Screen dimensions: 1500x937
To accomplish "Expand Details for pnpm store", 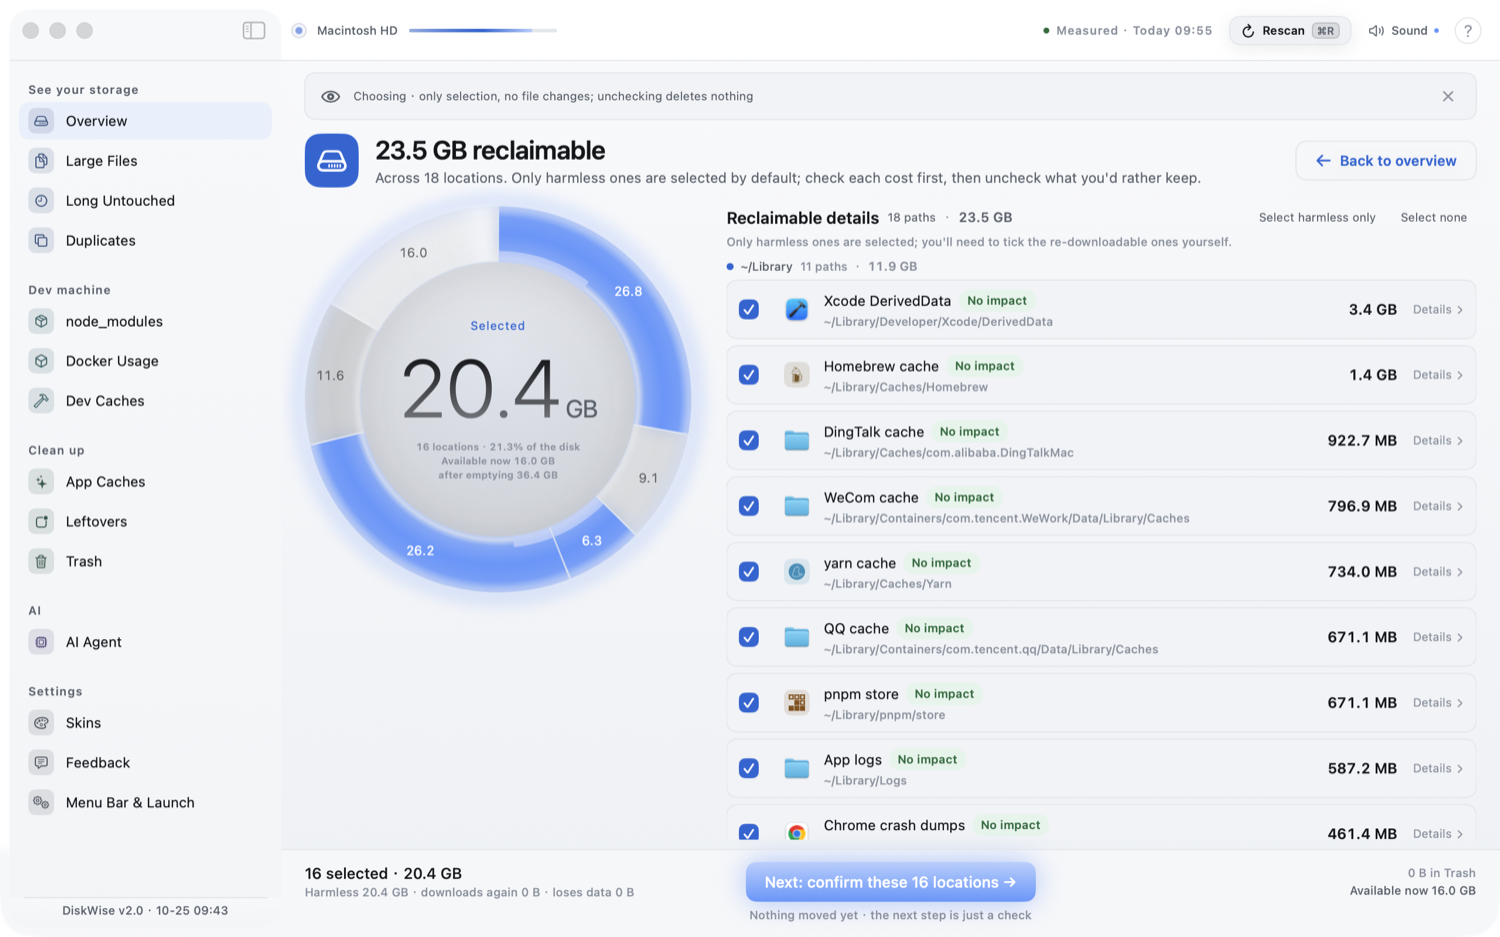I will coord(1438,703).
